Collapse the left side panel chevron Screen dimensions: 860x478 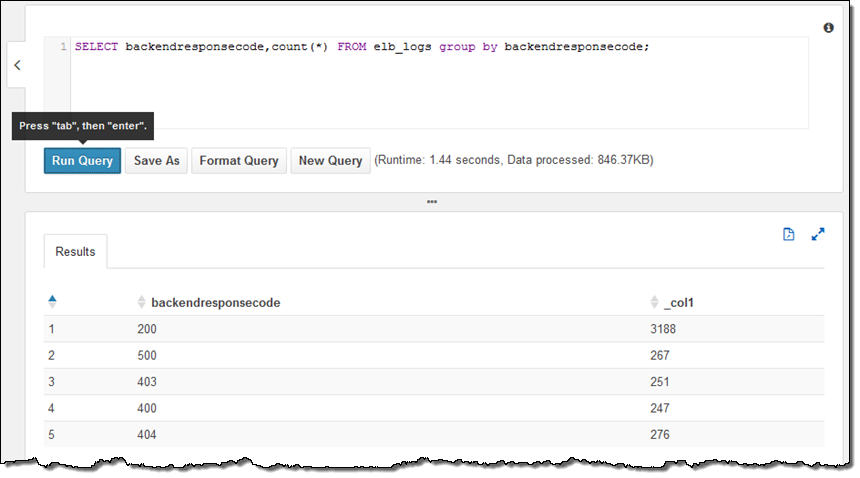17,66
